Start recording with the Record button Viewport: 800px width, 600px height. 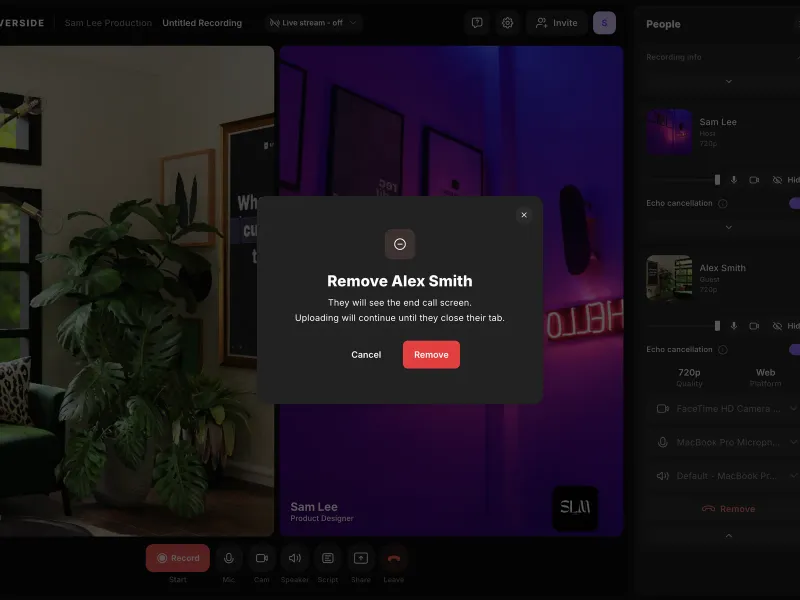click(178, 558)
